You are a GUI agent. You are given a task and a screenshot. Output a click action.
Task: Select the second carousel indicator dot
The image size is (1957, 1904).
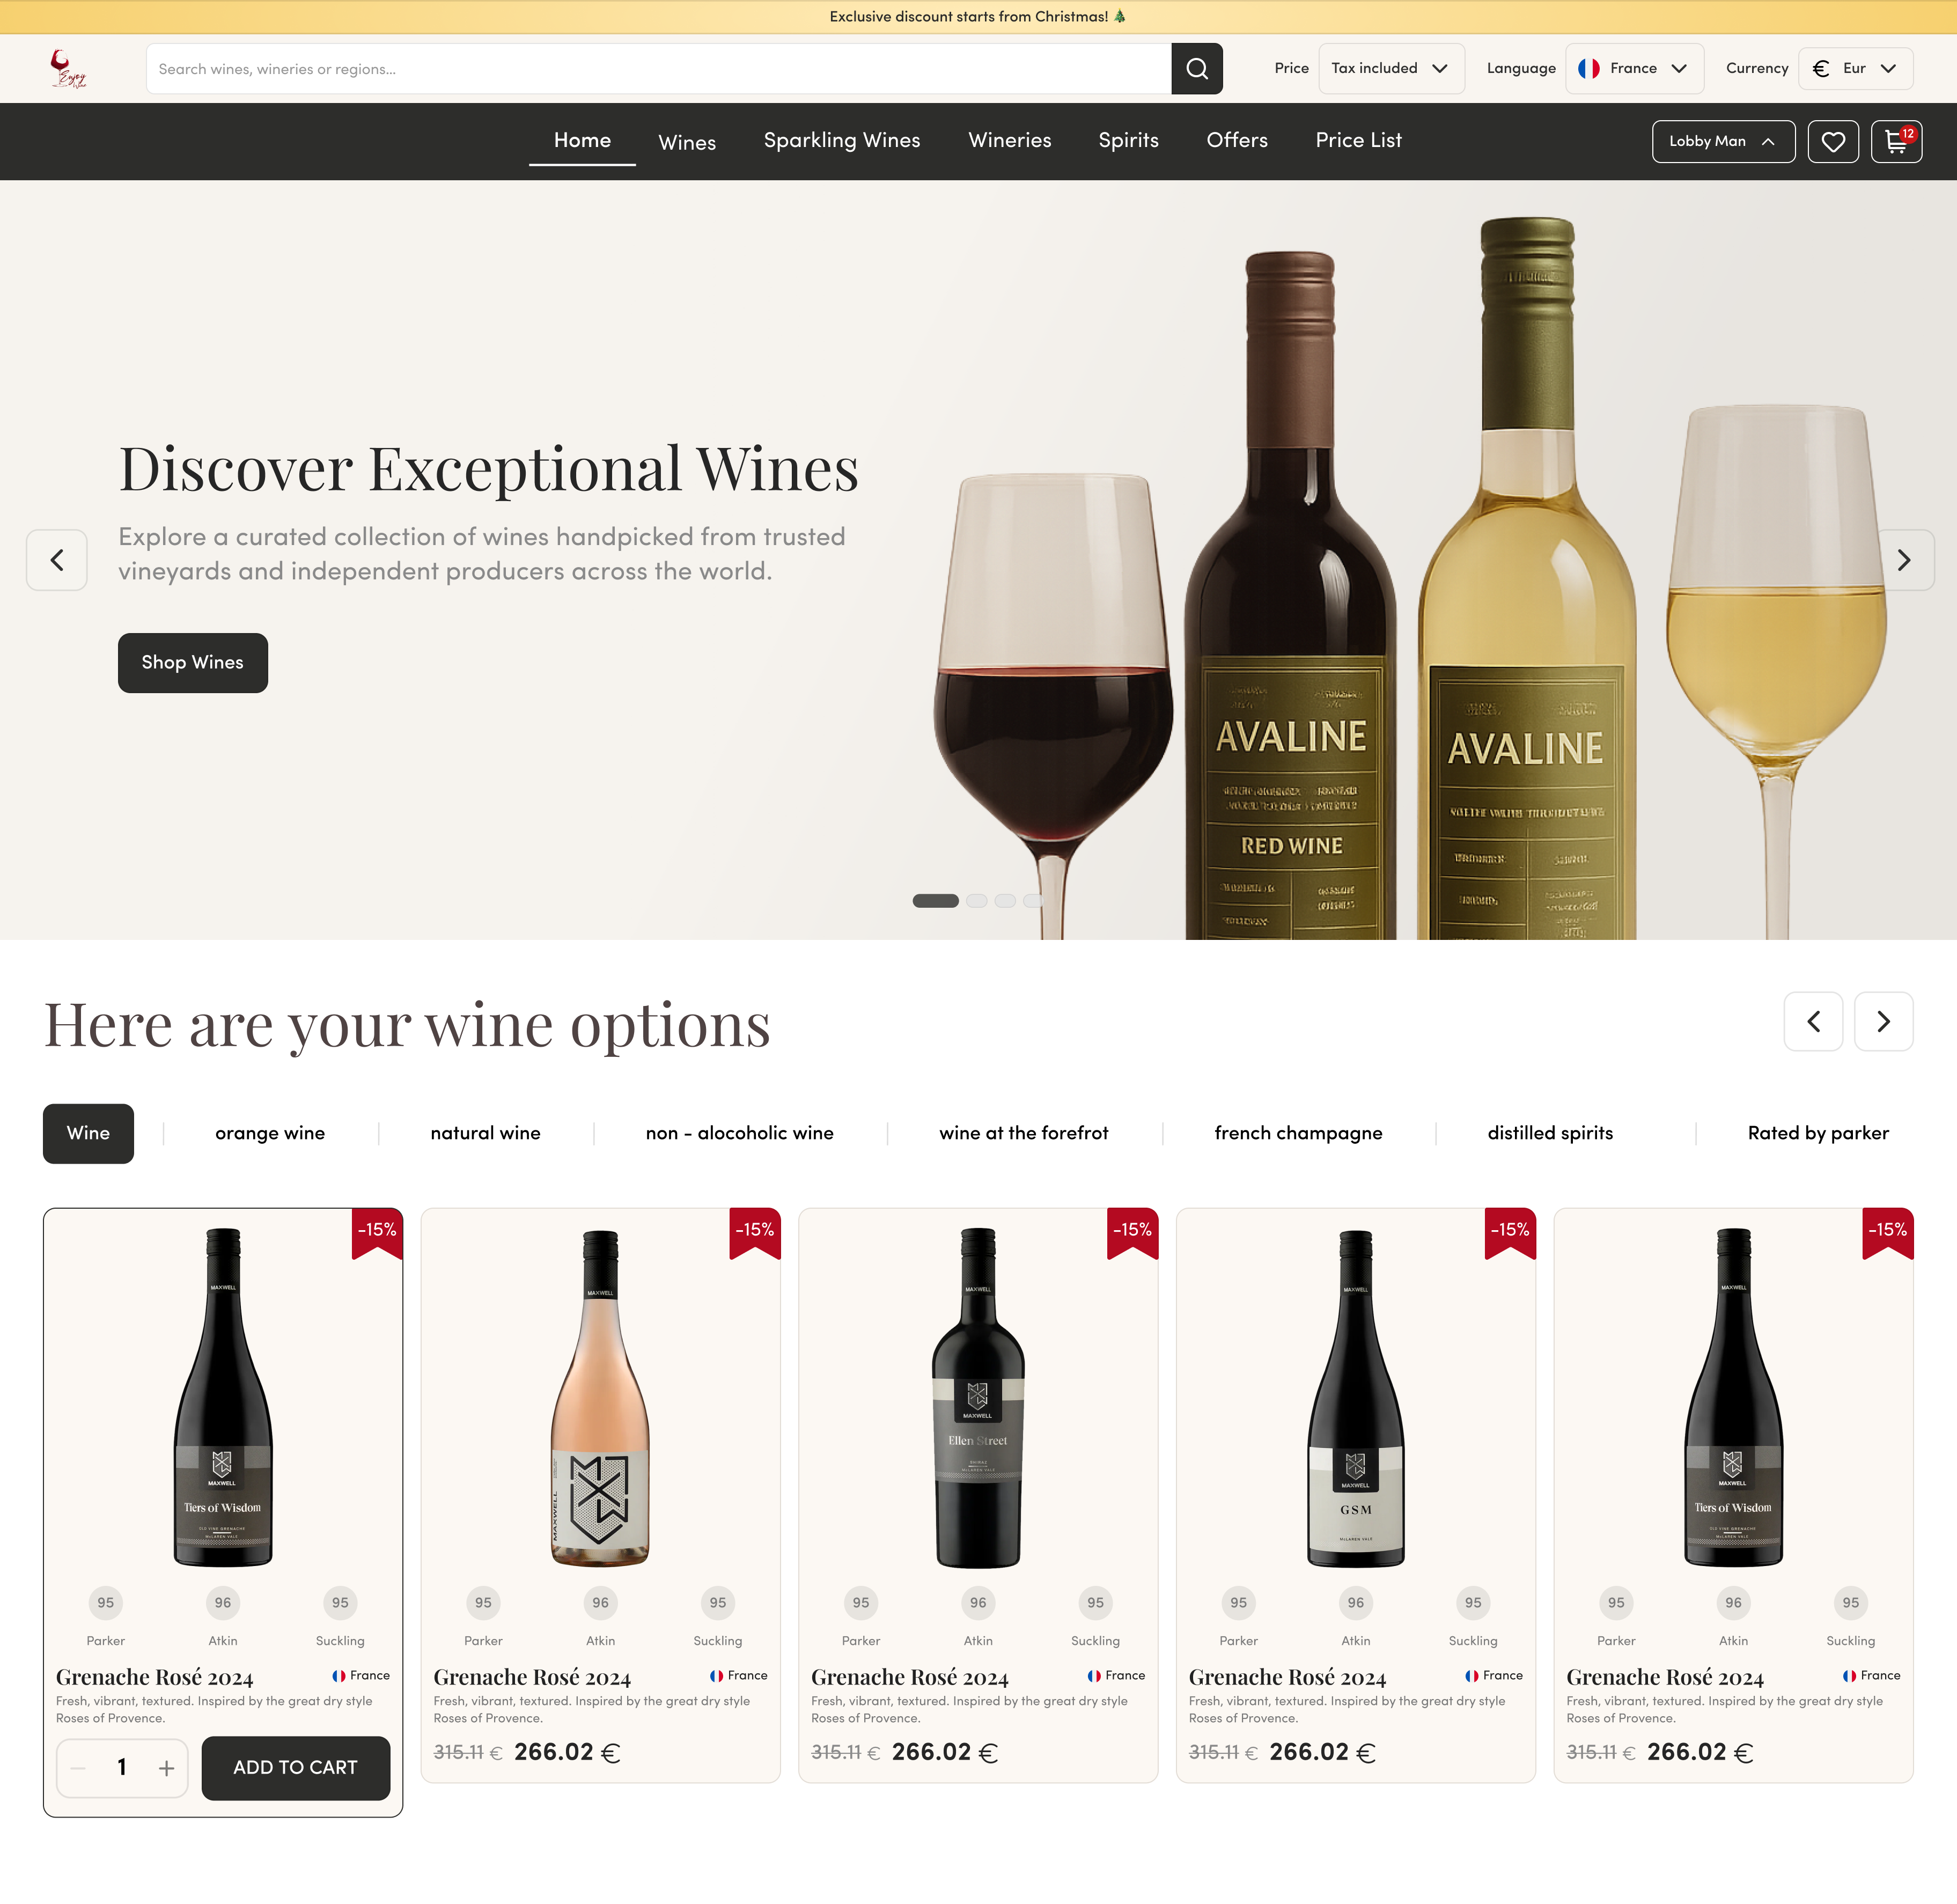click(977, 901)
